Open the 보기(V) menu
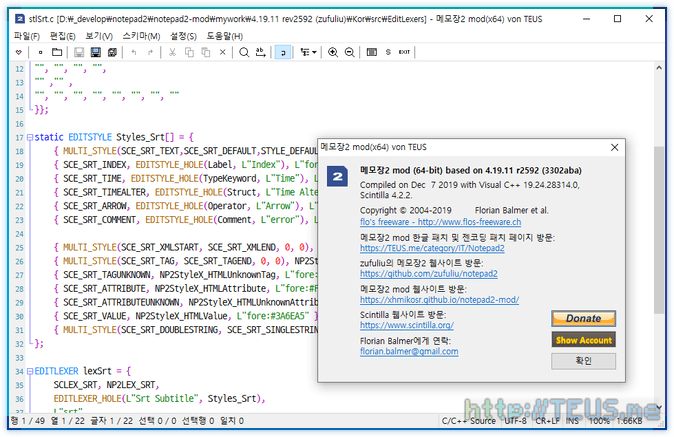The image size is (674, 437). tap(99, 36)
